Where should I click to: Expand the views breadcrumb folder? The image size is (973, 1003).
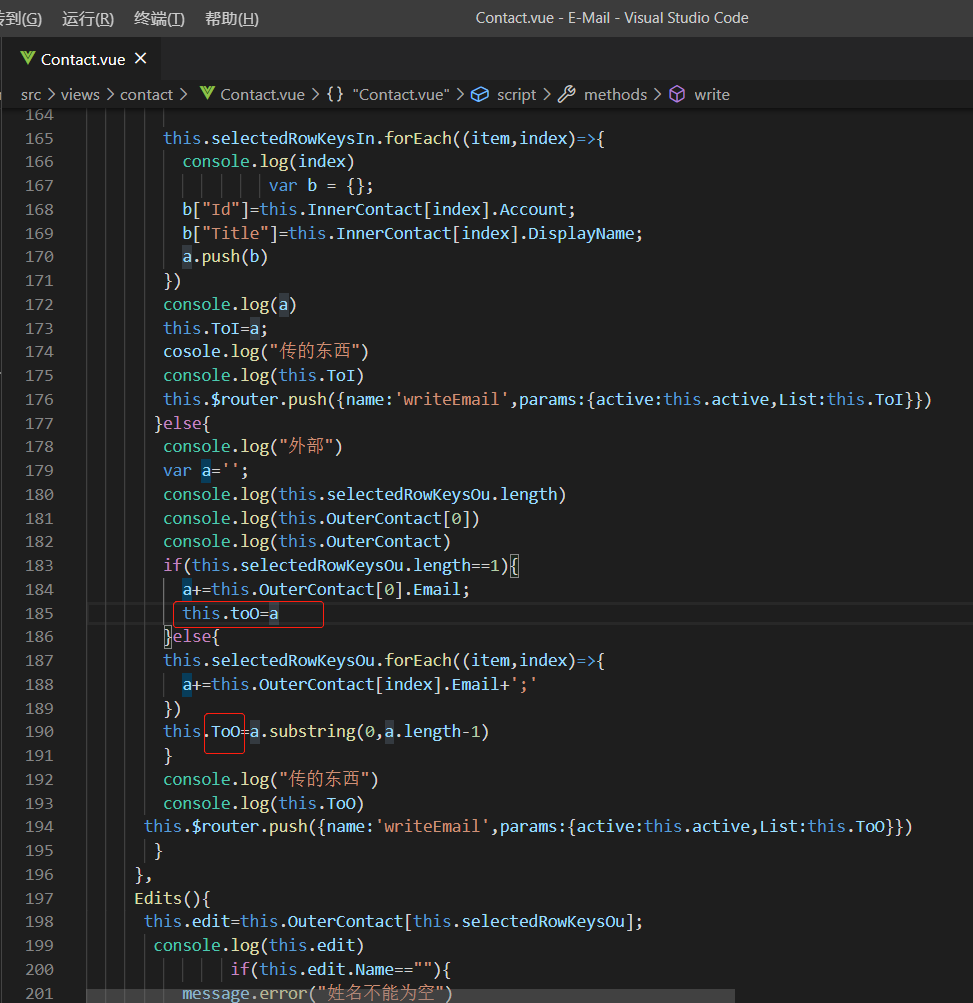[x=80, y=94]
